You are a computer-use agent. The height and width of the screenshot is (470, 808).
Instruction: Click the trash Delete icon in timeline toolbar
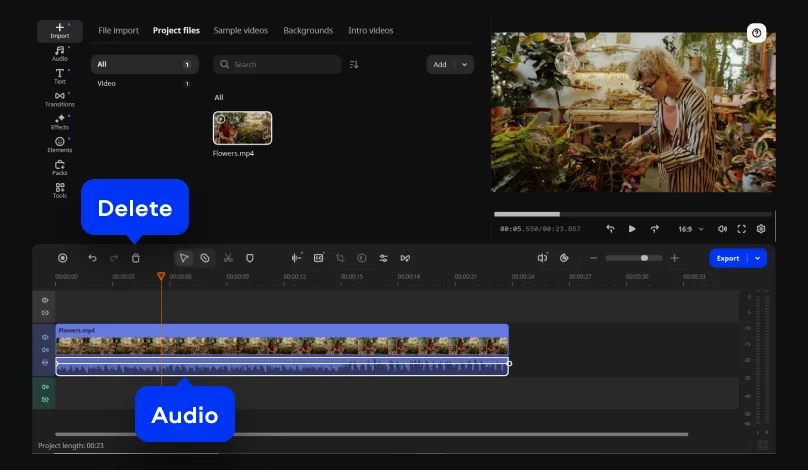(x=136, y=258)
